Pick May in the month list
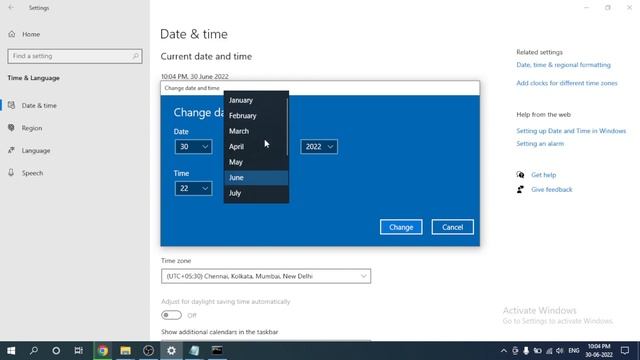This screenshot has height=360, width=640. point(256,162)
